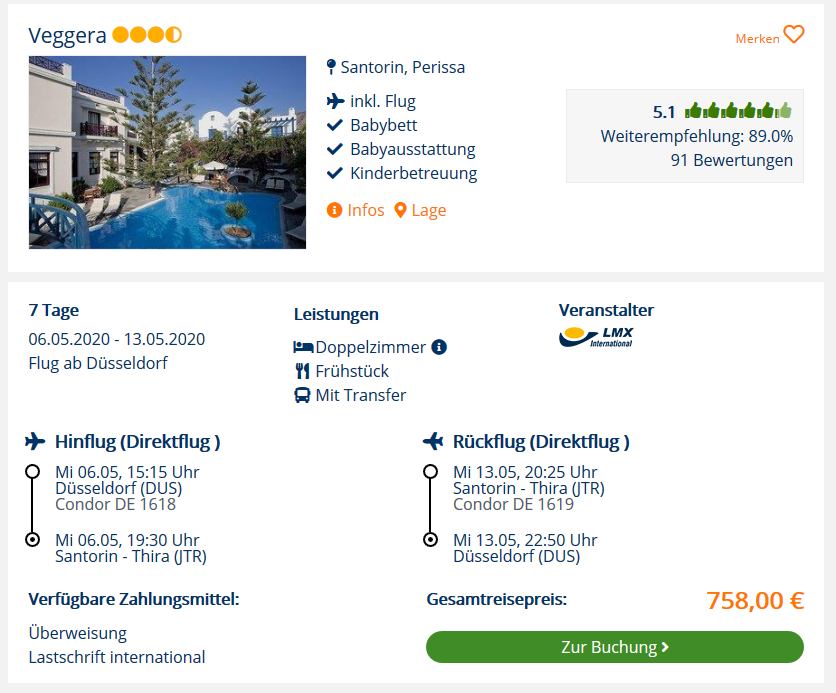Click the cutlery icon next to Frühstück

pyautogui.click(x=302, y=371)
